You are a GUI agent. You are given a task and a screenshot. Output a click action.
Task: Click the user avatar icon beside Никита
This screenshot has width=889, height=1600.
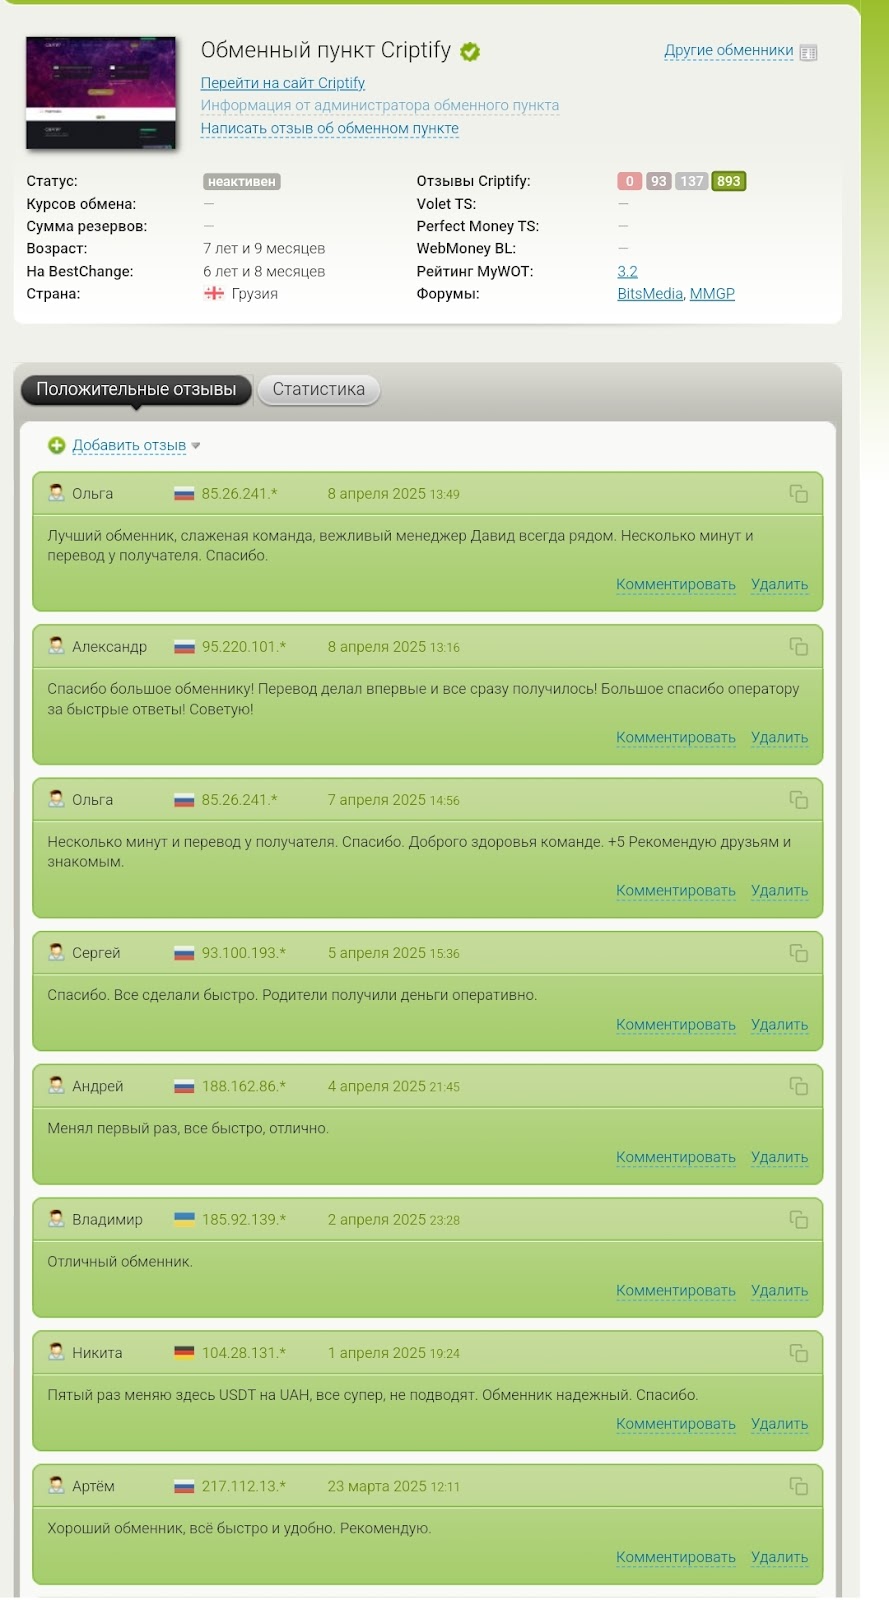click(57, 1352)
